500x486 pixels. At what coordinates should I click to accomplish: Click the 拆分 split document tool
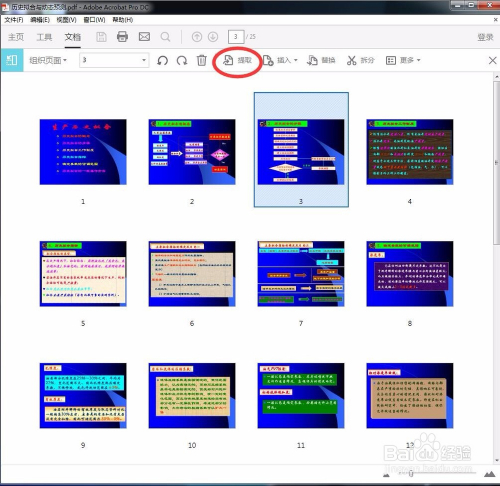click(361, 60)
